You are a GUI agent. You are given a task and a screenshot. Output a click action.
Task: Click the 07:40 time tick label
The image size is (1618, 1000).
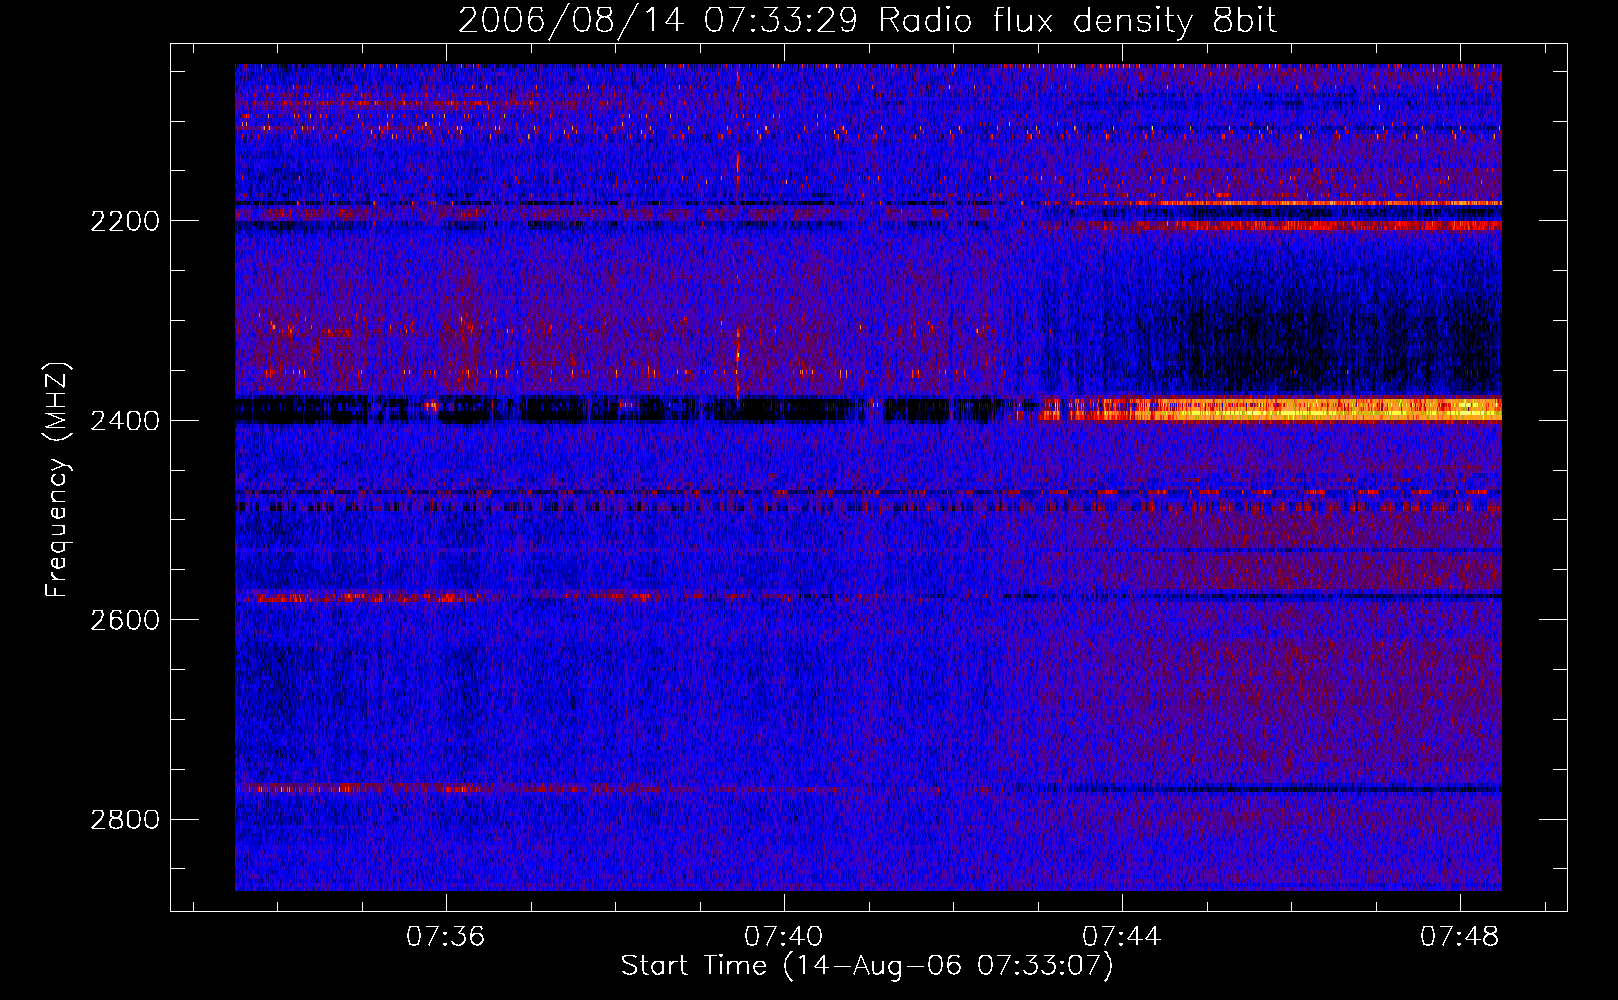pyautogui.click(x=784, y=936)
